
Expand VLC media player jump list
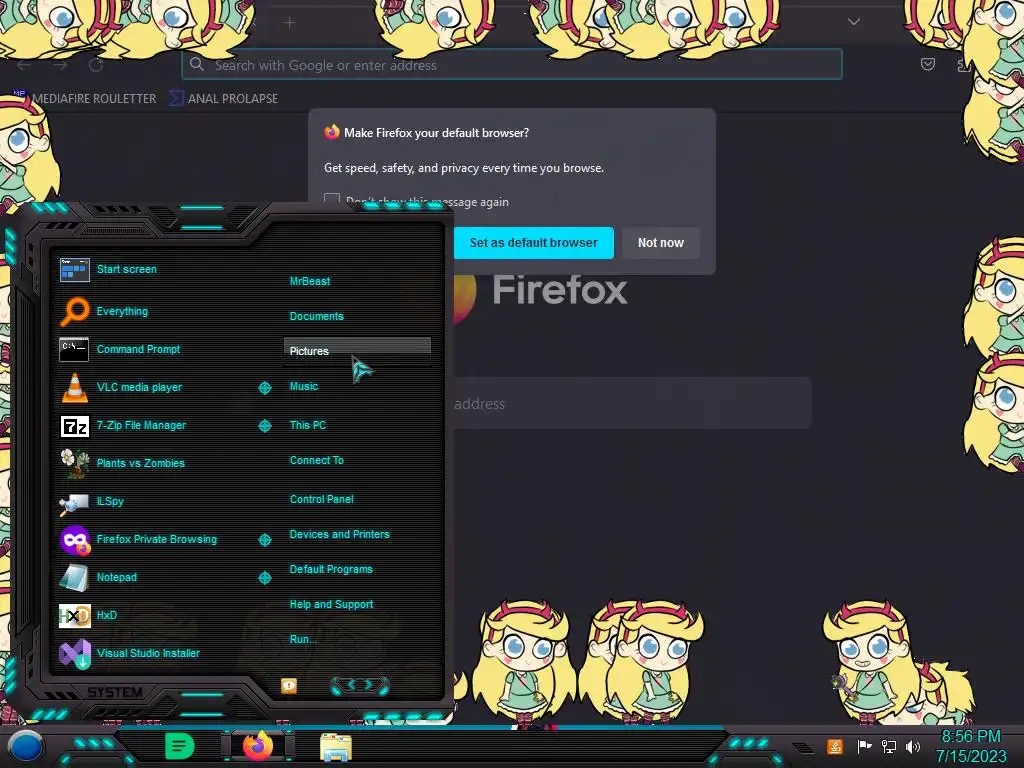265,388
